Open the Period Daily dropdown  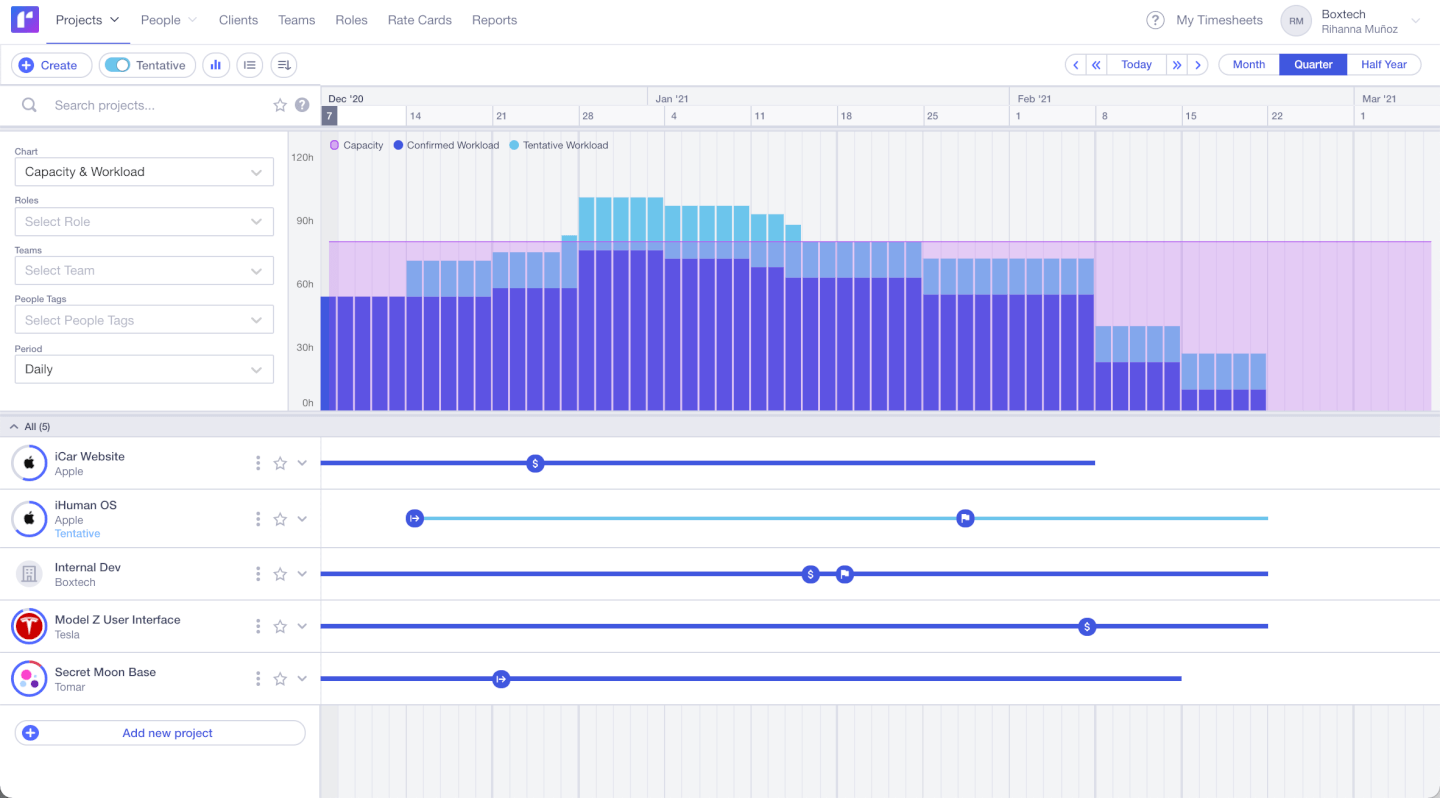tap(144, 369)
